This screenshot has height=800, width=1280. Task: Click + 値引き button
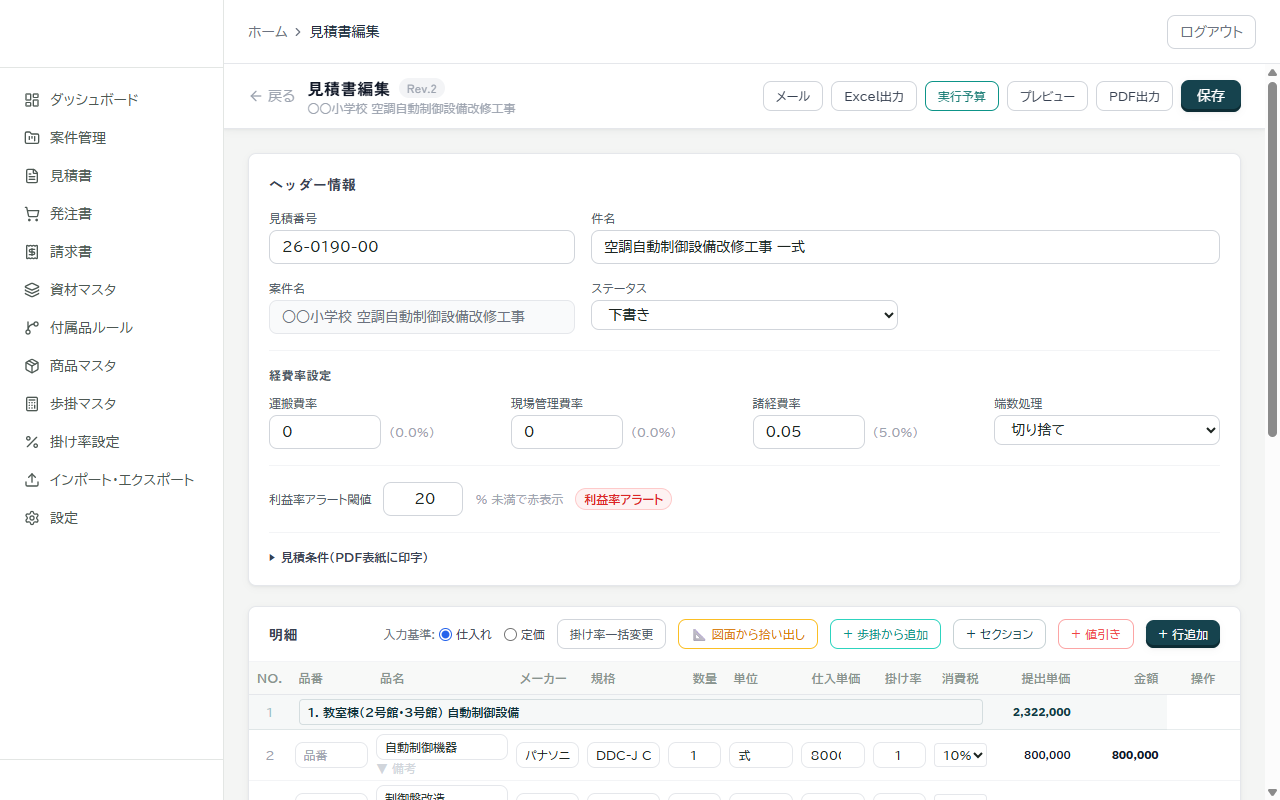click(x=1096, y=634)
